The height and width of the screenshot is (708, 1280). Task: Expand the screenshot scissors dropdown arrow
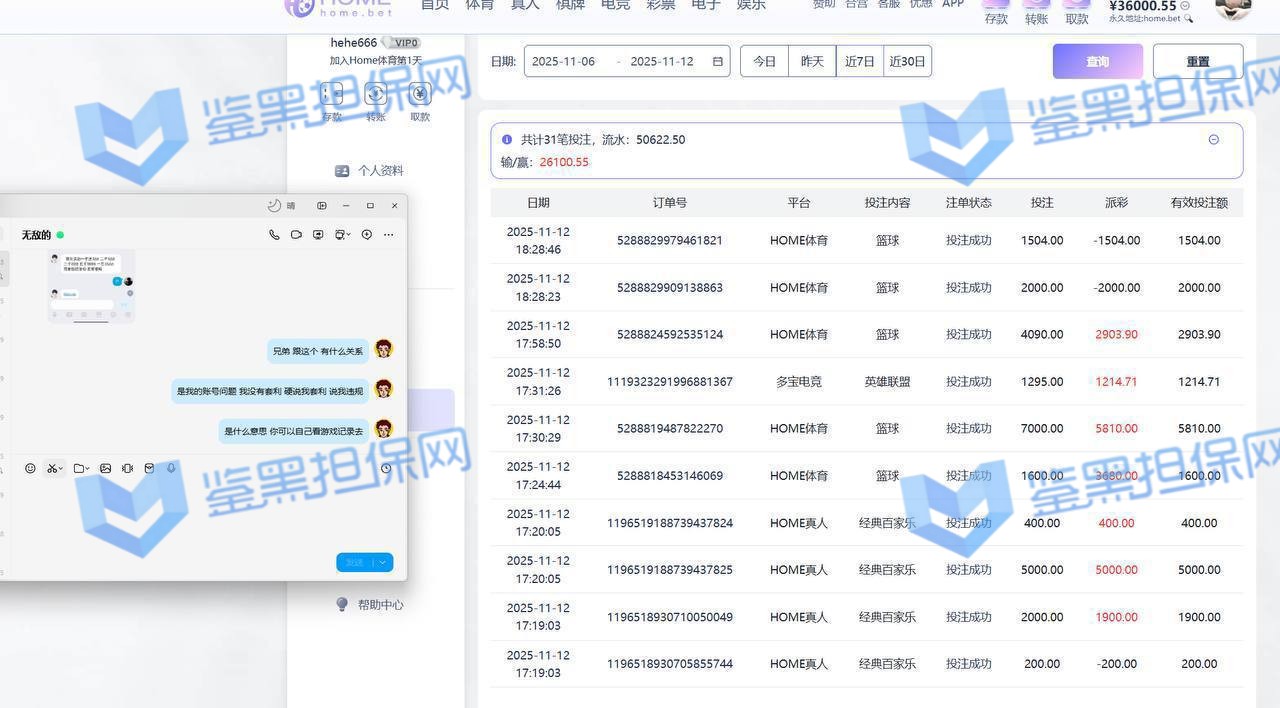[x=61, y=469]
